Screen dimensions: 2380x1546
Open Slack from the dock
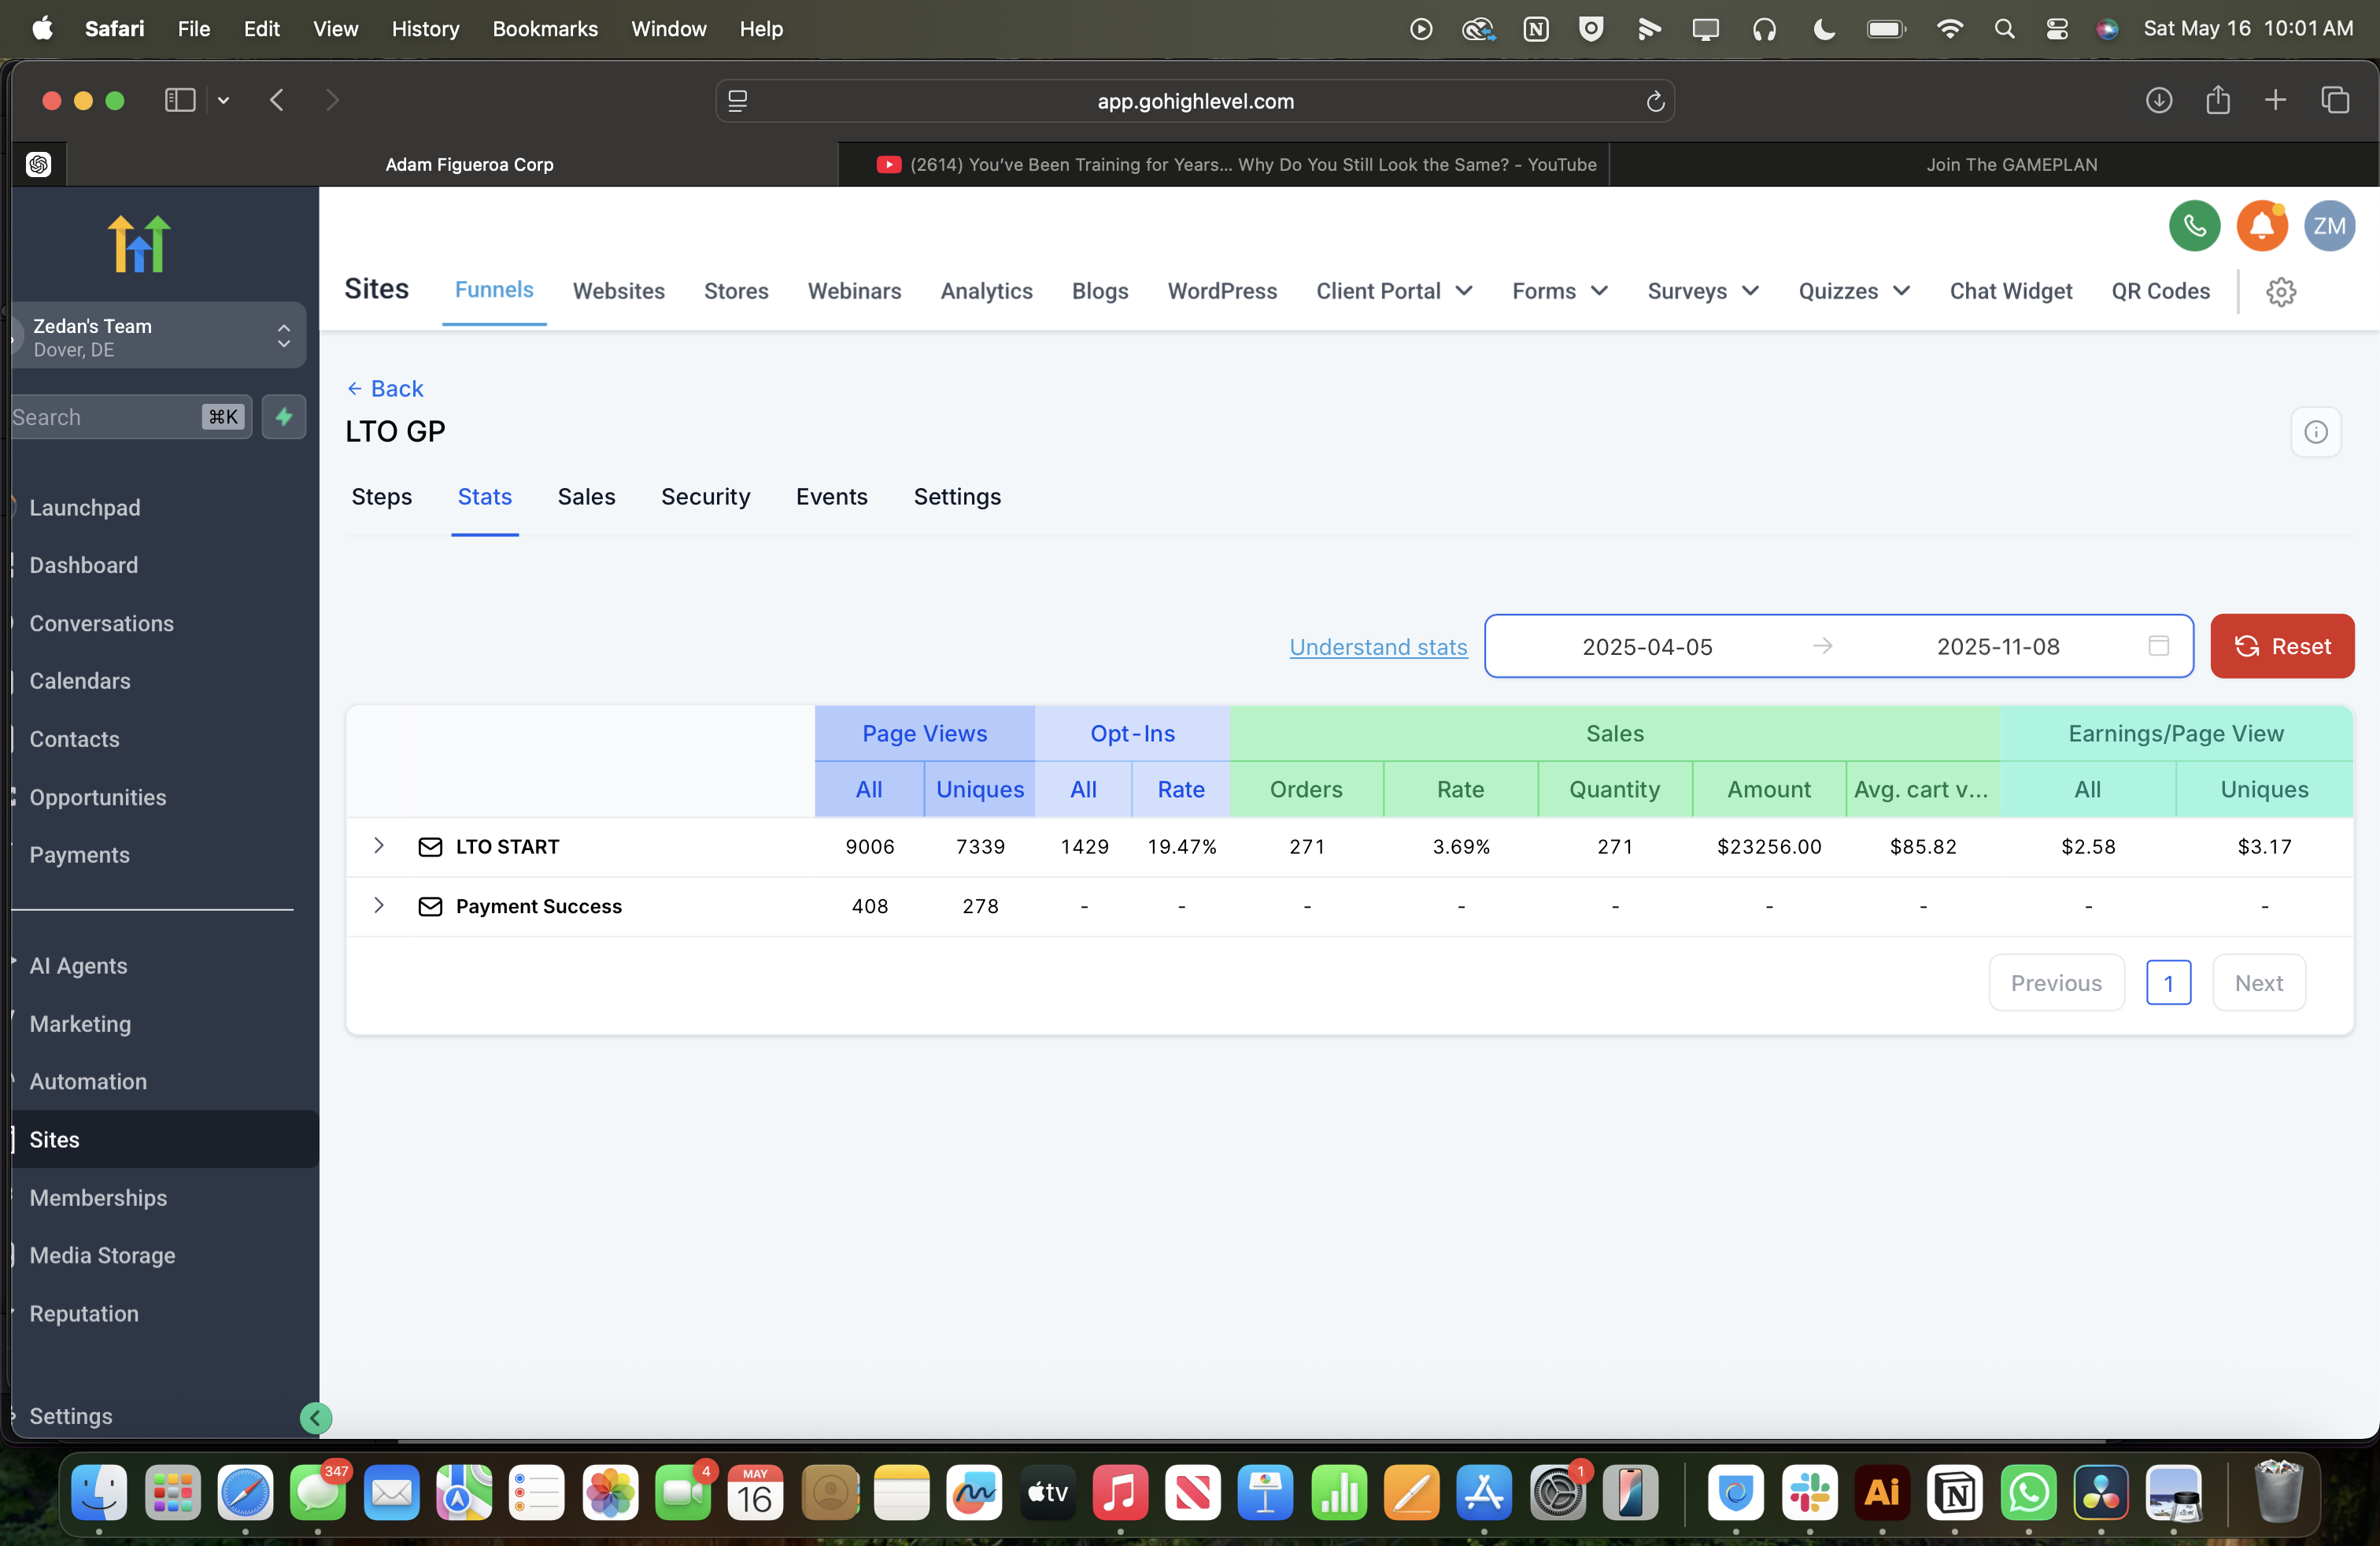click(x=1809, y=1493)
